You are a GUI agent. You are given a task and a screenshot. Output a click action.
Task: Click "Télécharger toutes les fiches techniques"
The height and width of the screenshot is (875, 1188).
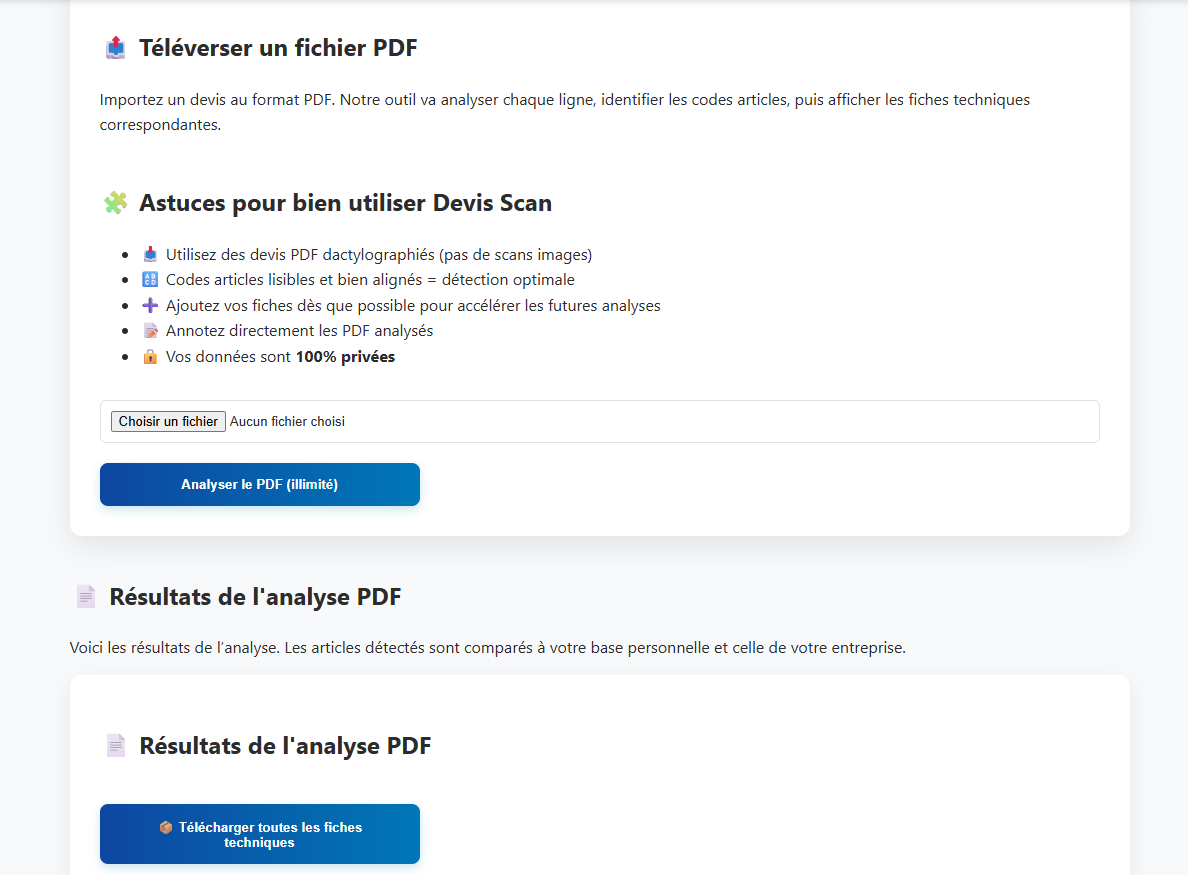point(259,834)
